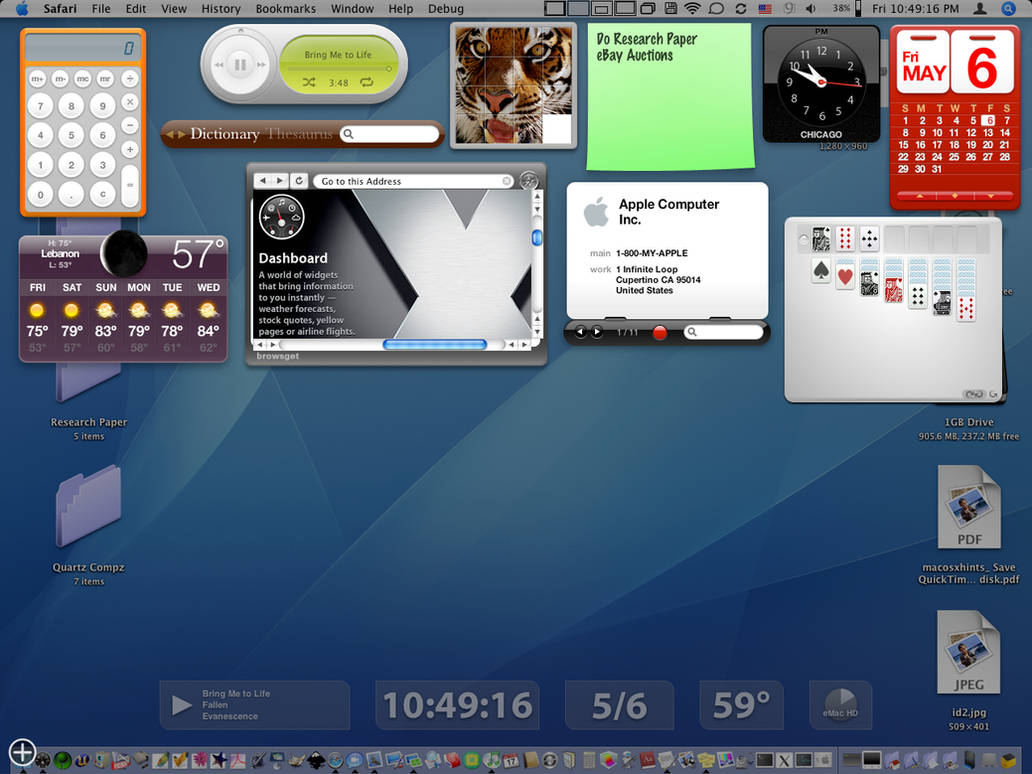Screen dimensions: 1032x774
Task: Skip to previous track in iTunes widget
Action: 219,64
